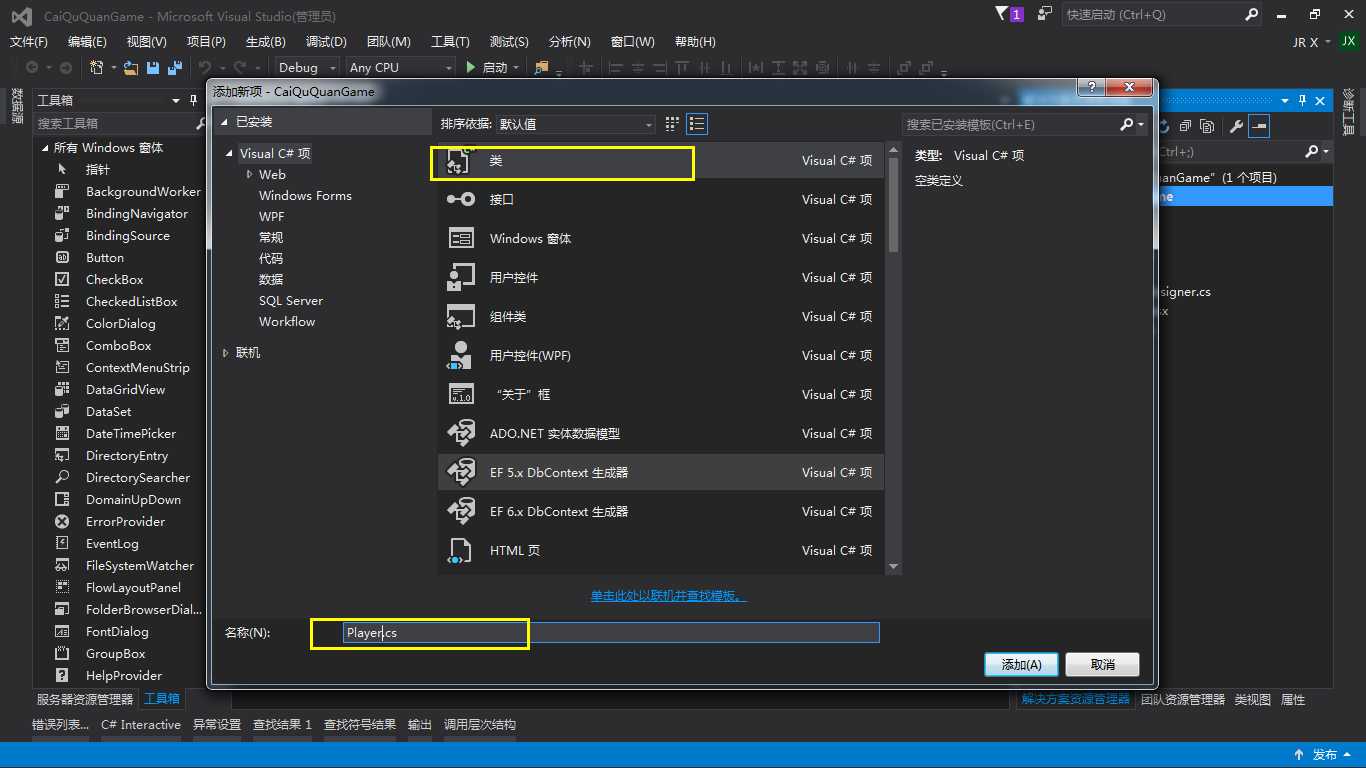Click the 名称 Player.cs input field
The image size is (1366, 768).
click(x=610, y=632)
